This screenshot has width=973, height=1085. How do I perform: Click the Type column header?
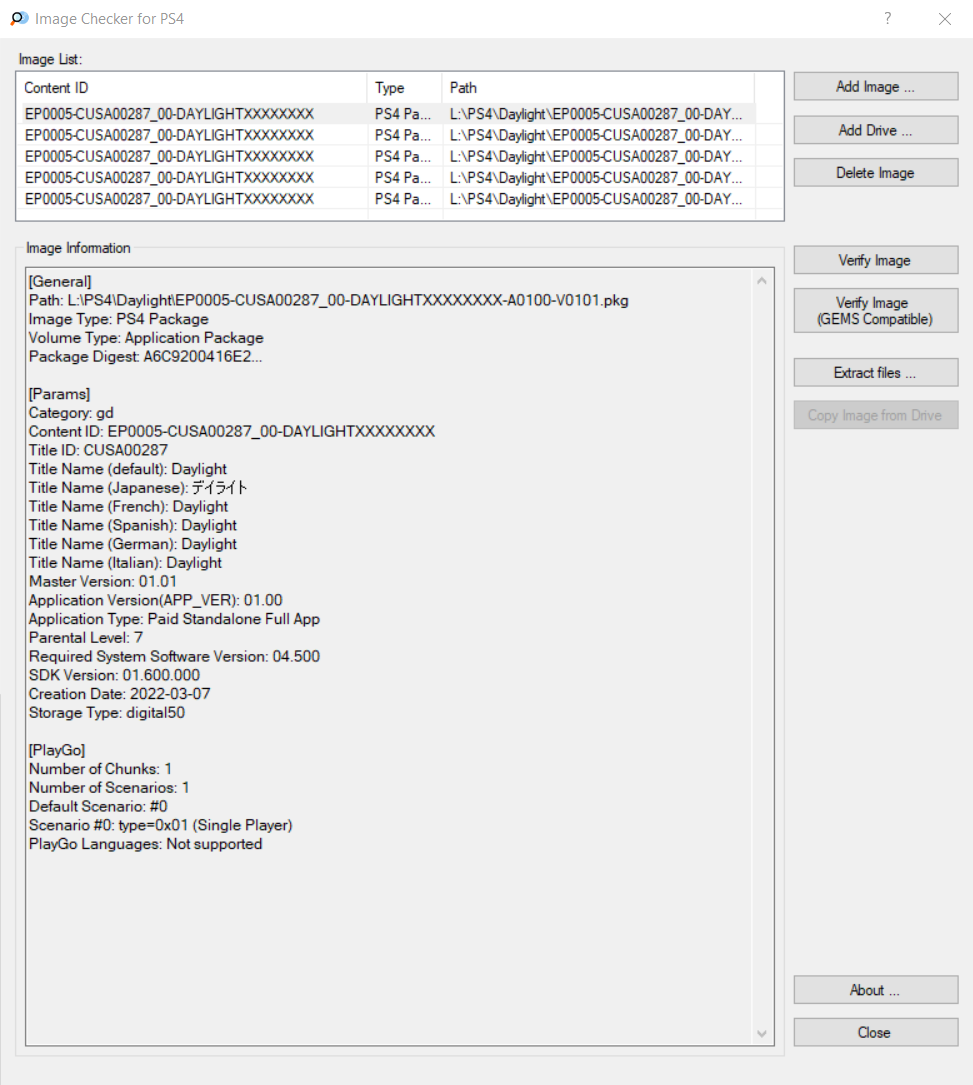[404, 88]
